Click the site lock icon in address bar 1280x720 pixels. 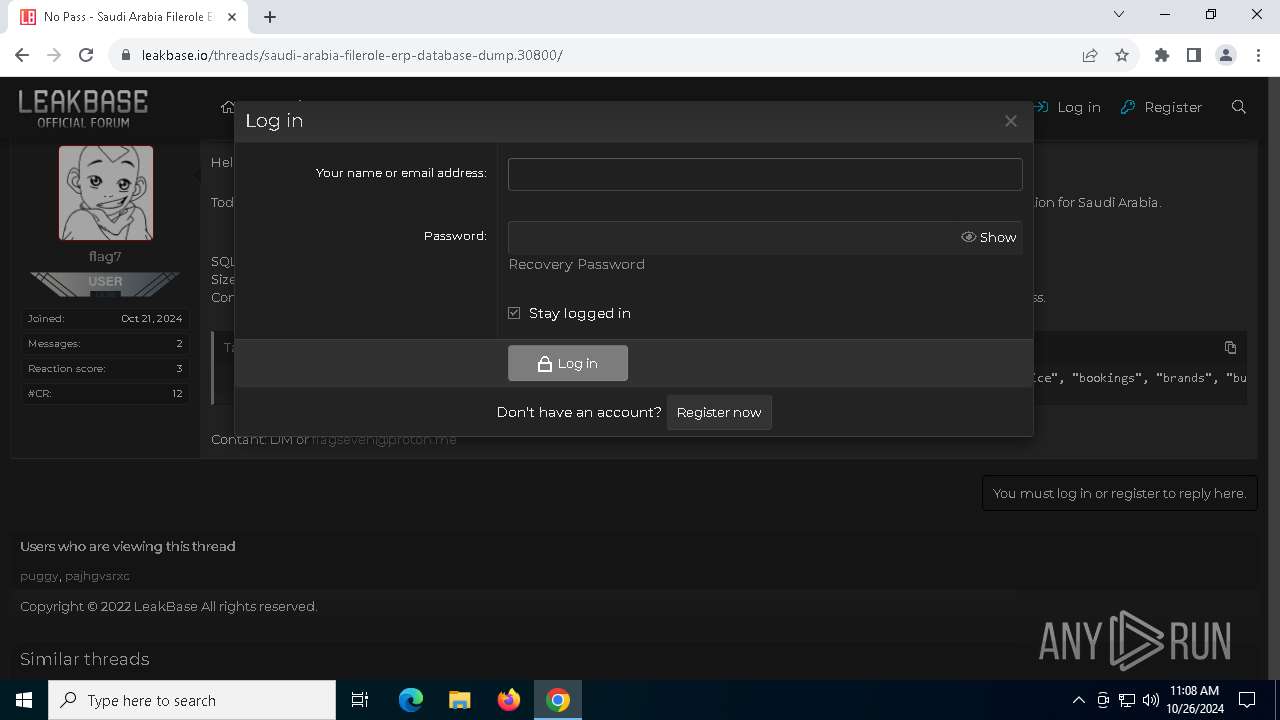[x=126, y=55]
